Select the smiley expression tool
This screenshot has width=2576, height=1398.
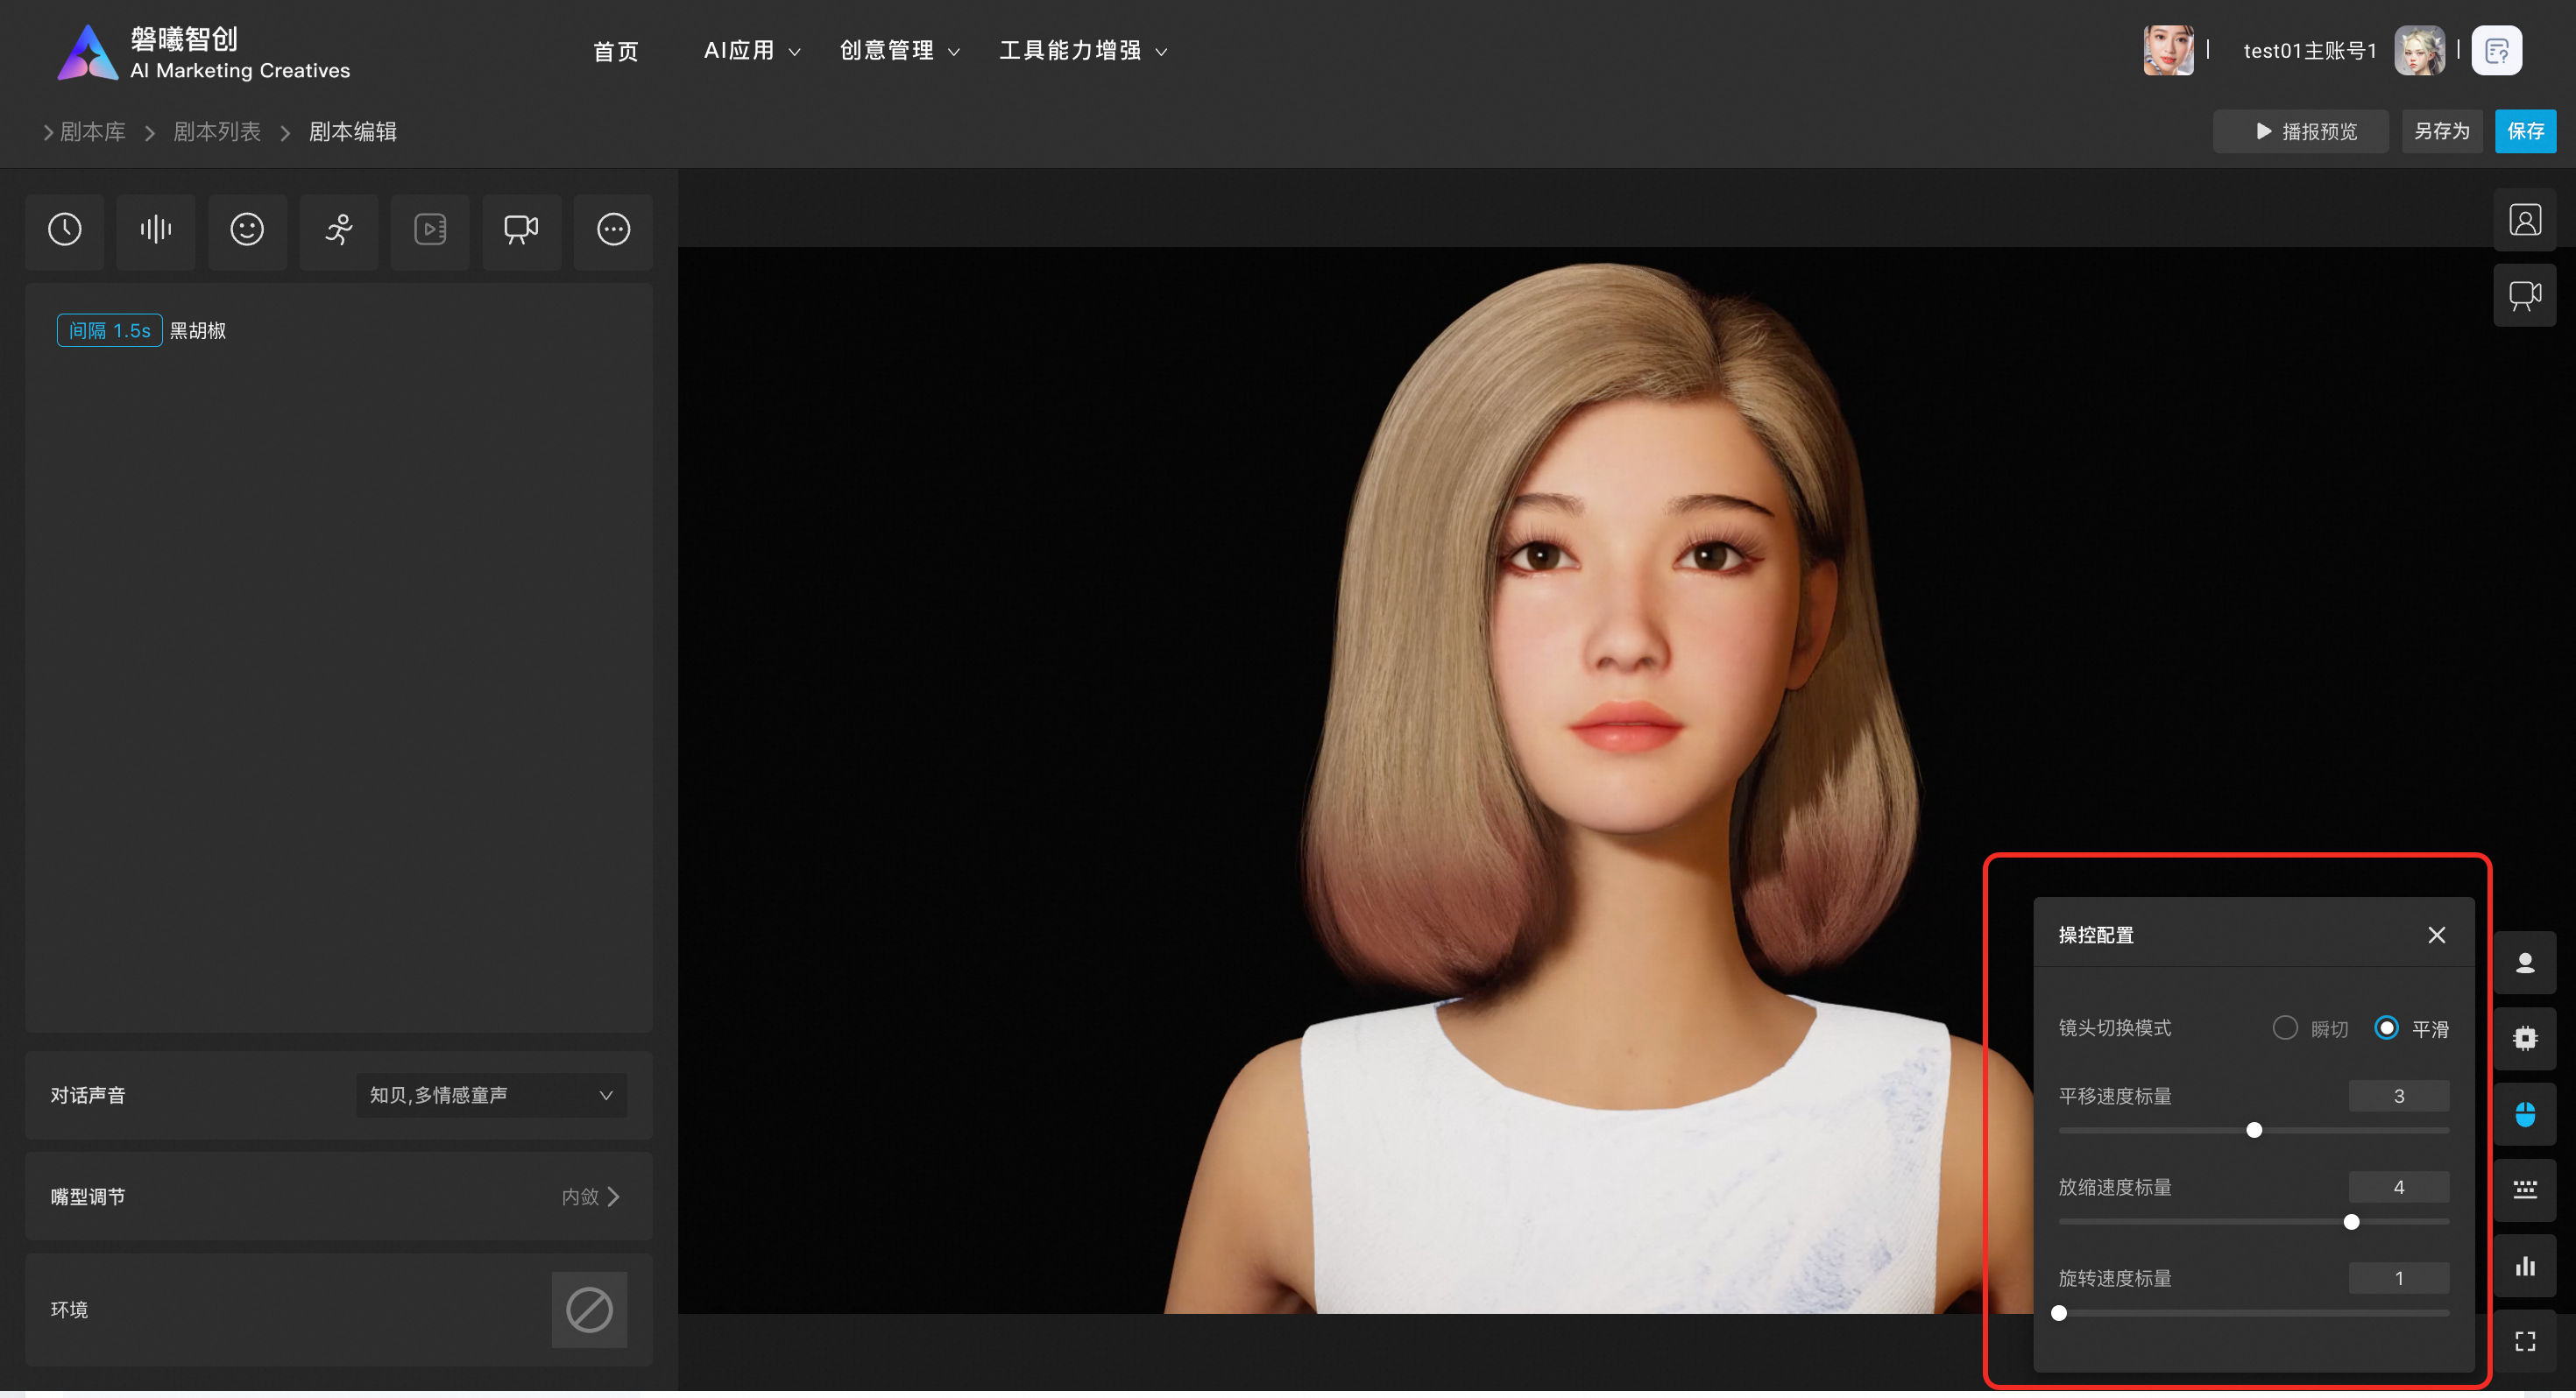click(247, 230)
